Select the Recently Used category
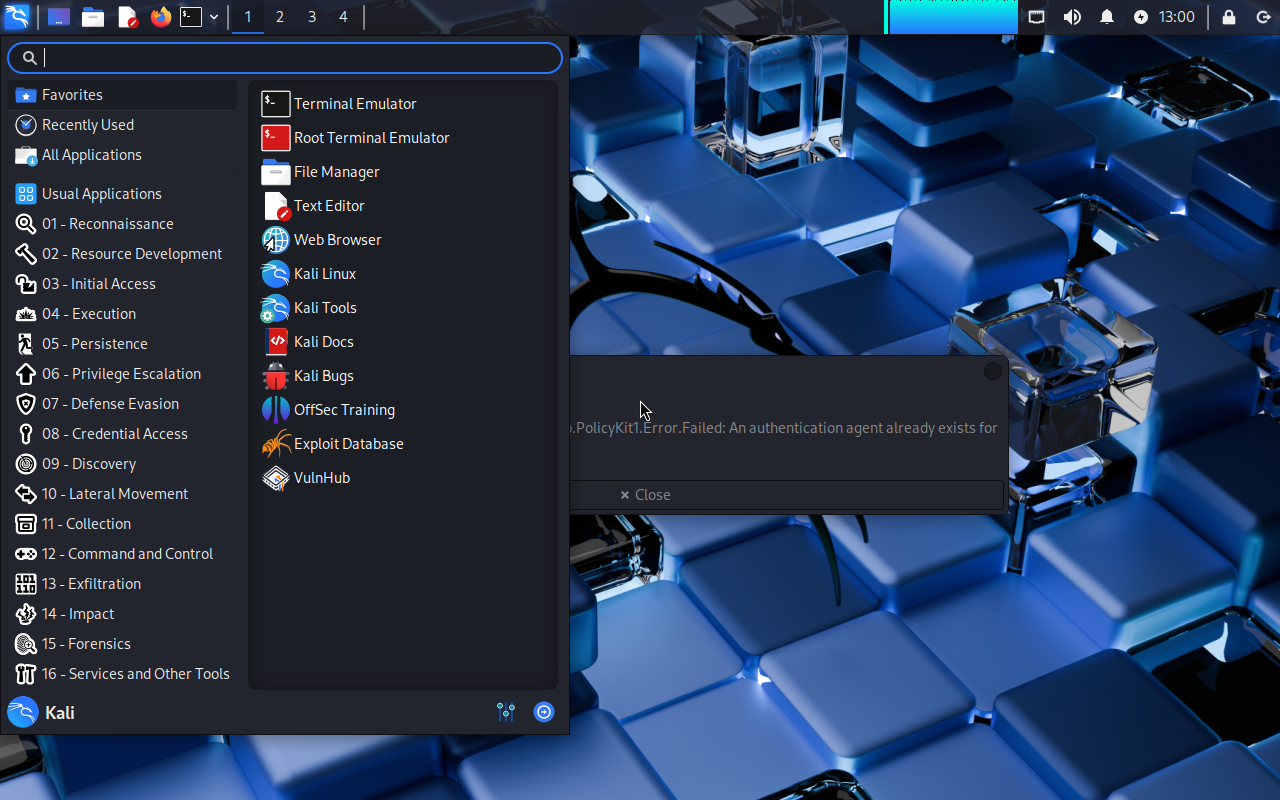This screenshot has width=1280, height=800. point(122,125)
